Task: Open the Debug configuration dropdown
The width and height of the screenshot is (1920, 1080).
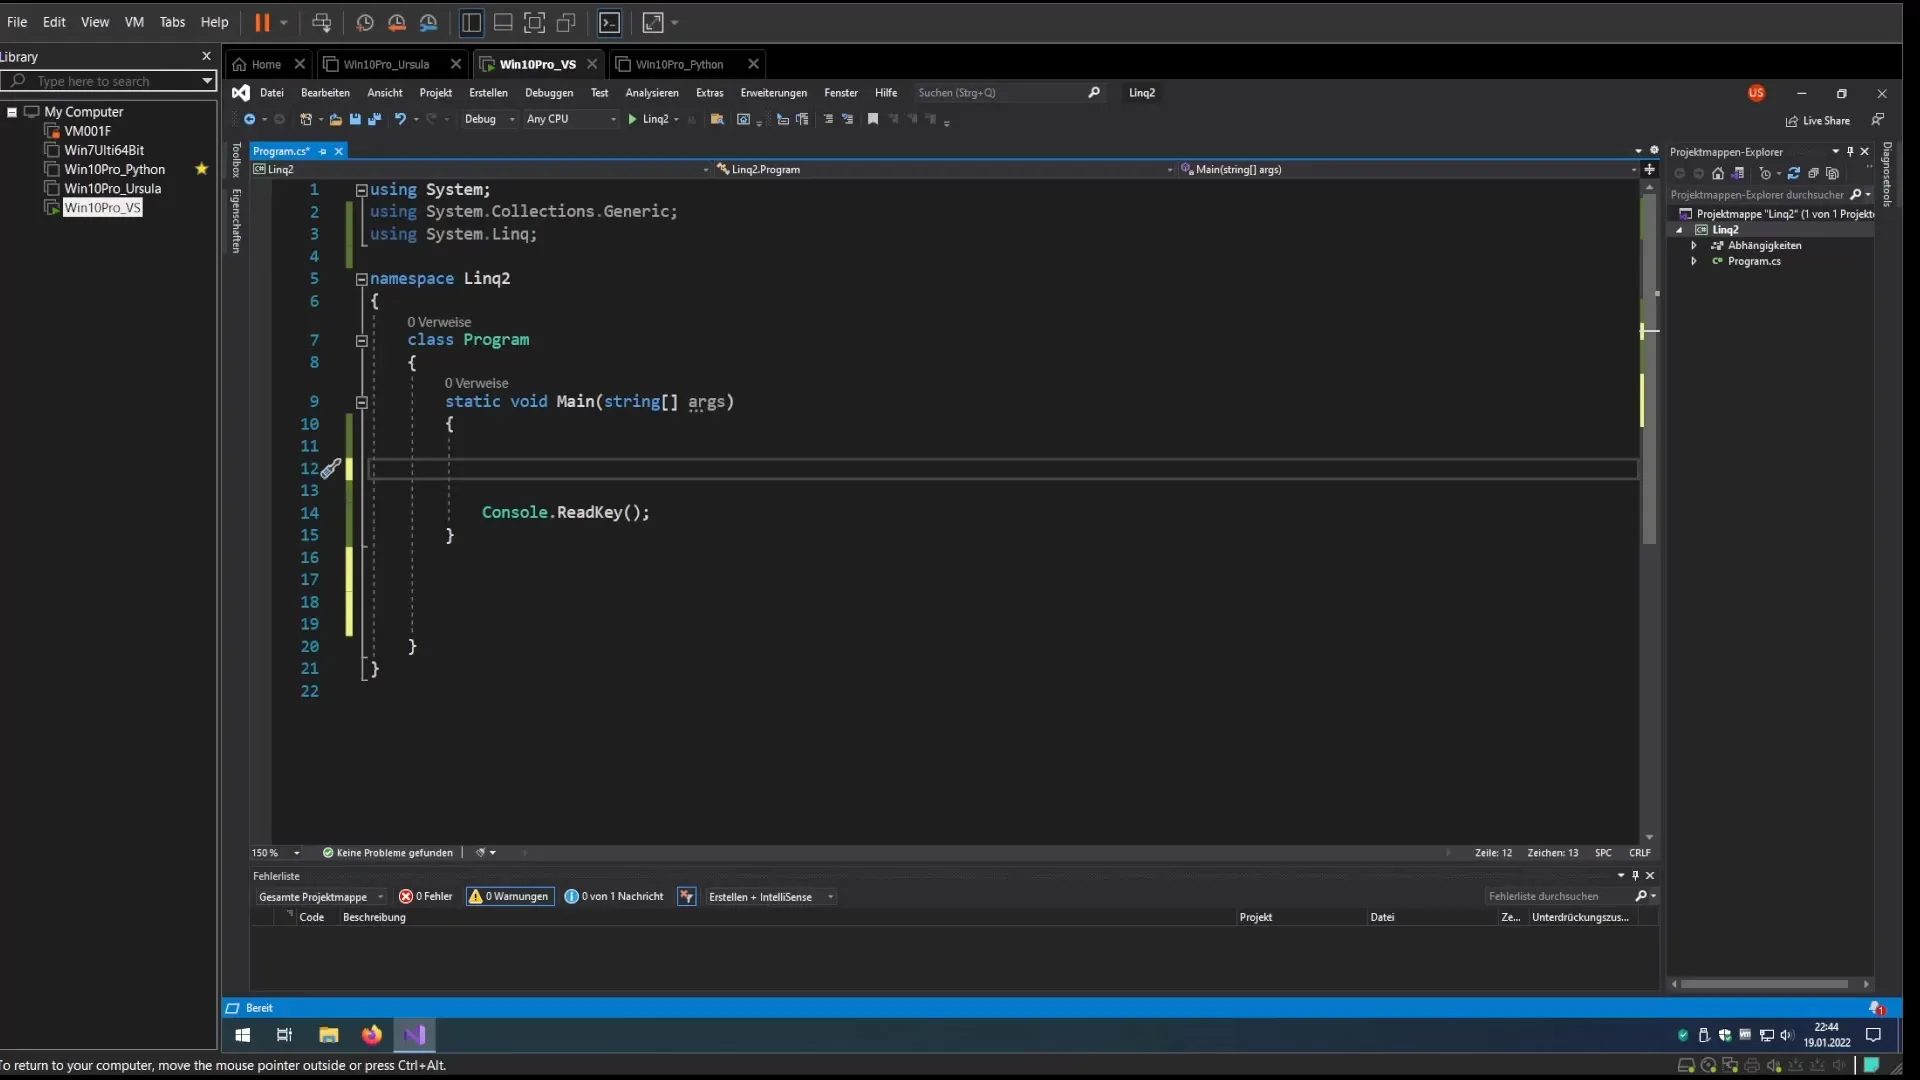Action: 489,119
